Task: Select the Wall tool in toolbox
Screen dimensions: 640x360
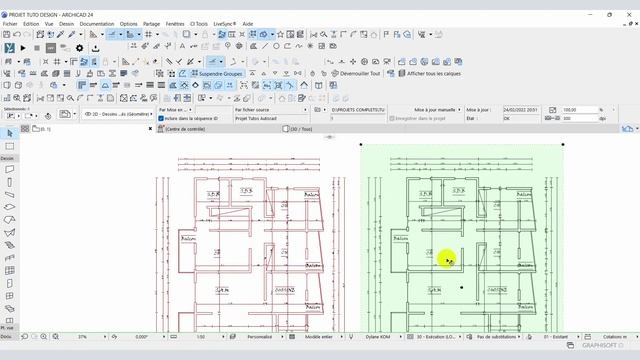Action: [x=10, y=169]
